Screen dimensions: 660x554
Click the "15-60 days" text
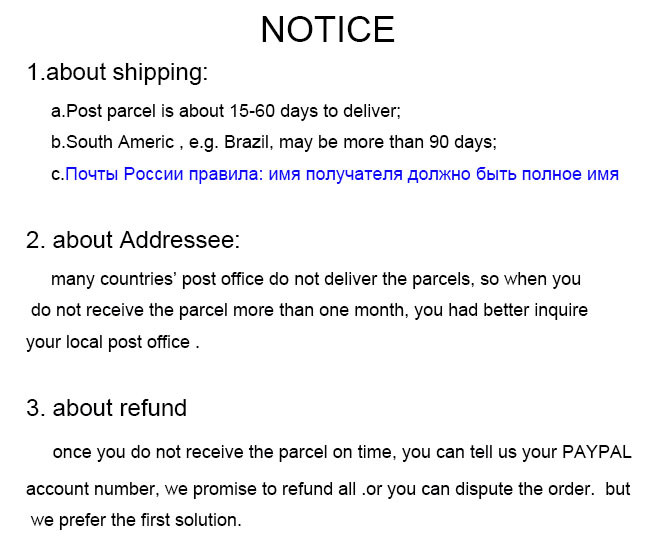click(x=262, y=112)
